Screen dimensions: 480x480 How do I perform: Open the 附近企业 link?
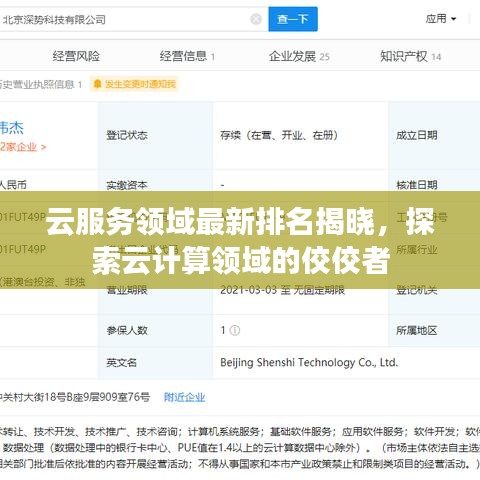pos(184,397)
